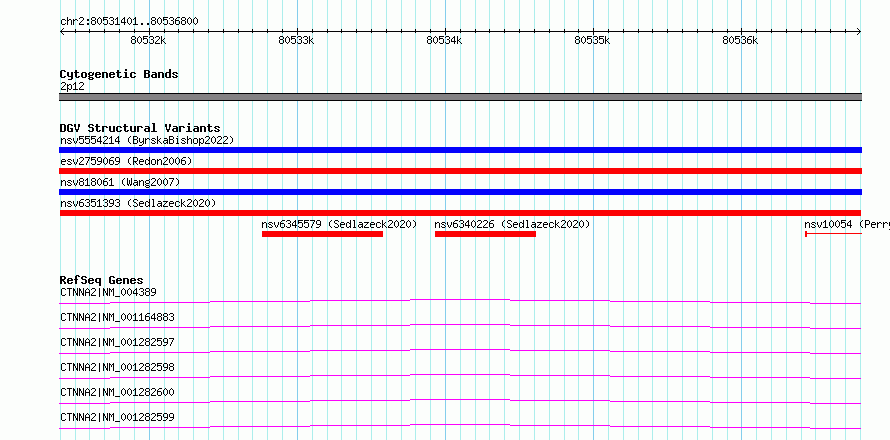Click the 80536k ruler tick label
The width and height of the screenshot is (890, 440).
click(x=740, y=40)
